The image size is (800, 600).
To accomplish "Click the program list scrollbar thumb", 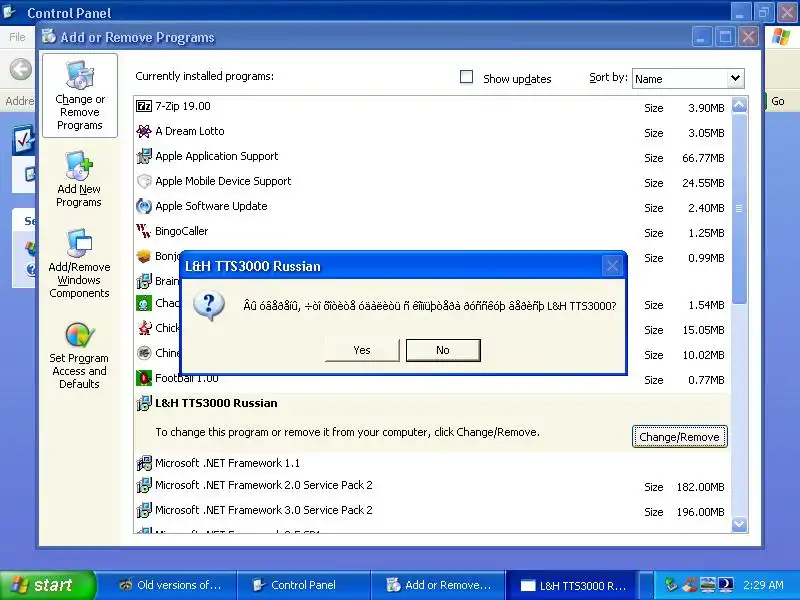I will pos(739,208).
